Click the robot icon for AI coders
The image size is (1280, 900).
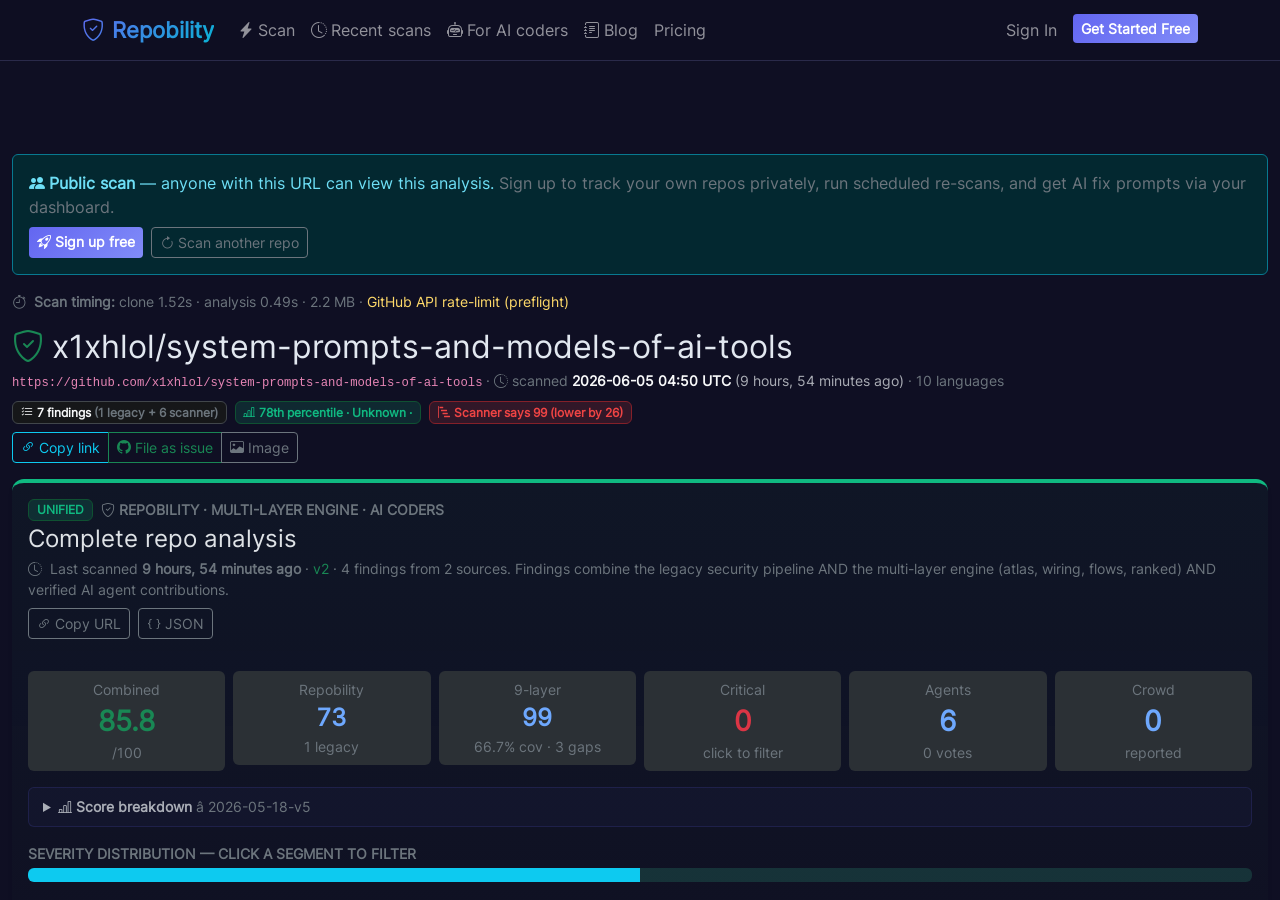tap(455, 30)
